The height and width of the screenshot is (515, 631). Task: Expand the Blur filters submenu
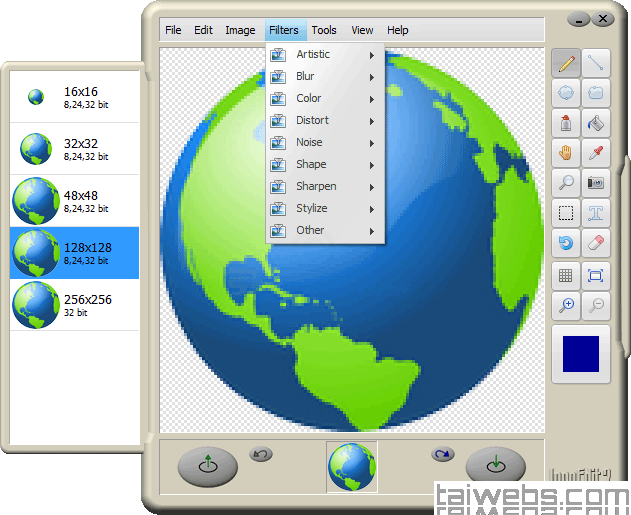coord(325,76)
